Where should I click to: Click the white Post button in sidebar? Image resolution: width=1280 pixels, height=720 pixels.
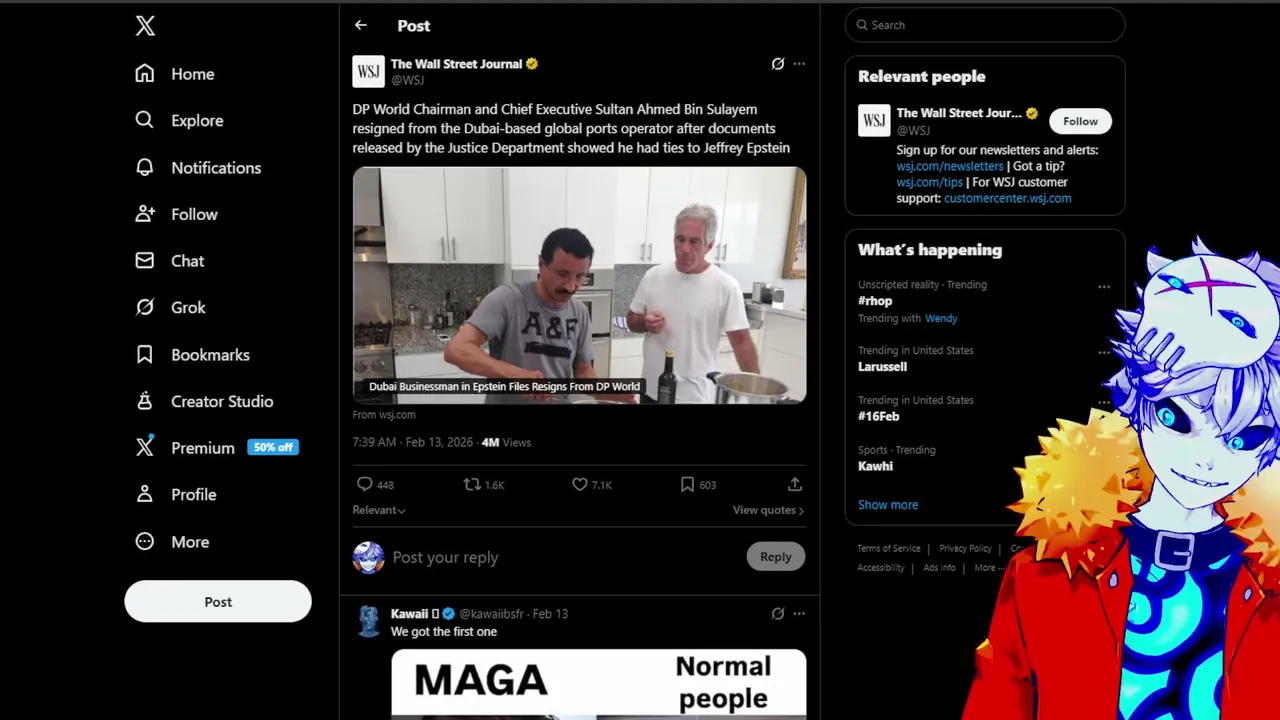pos(218,602)
